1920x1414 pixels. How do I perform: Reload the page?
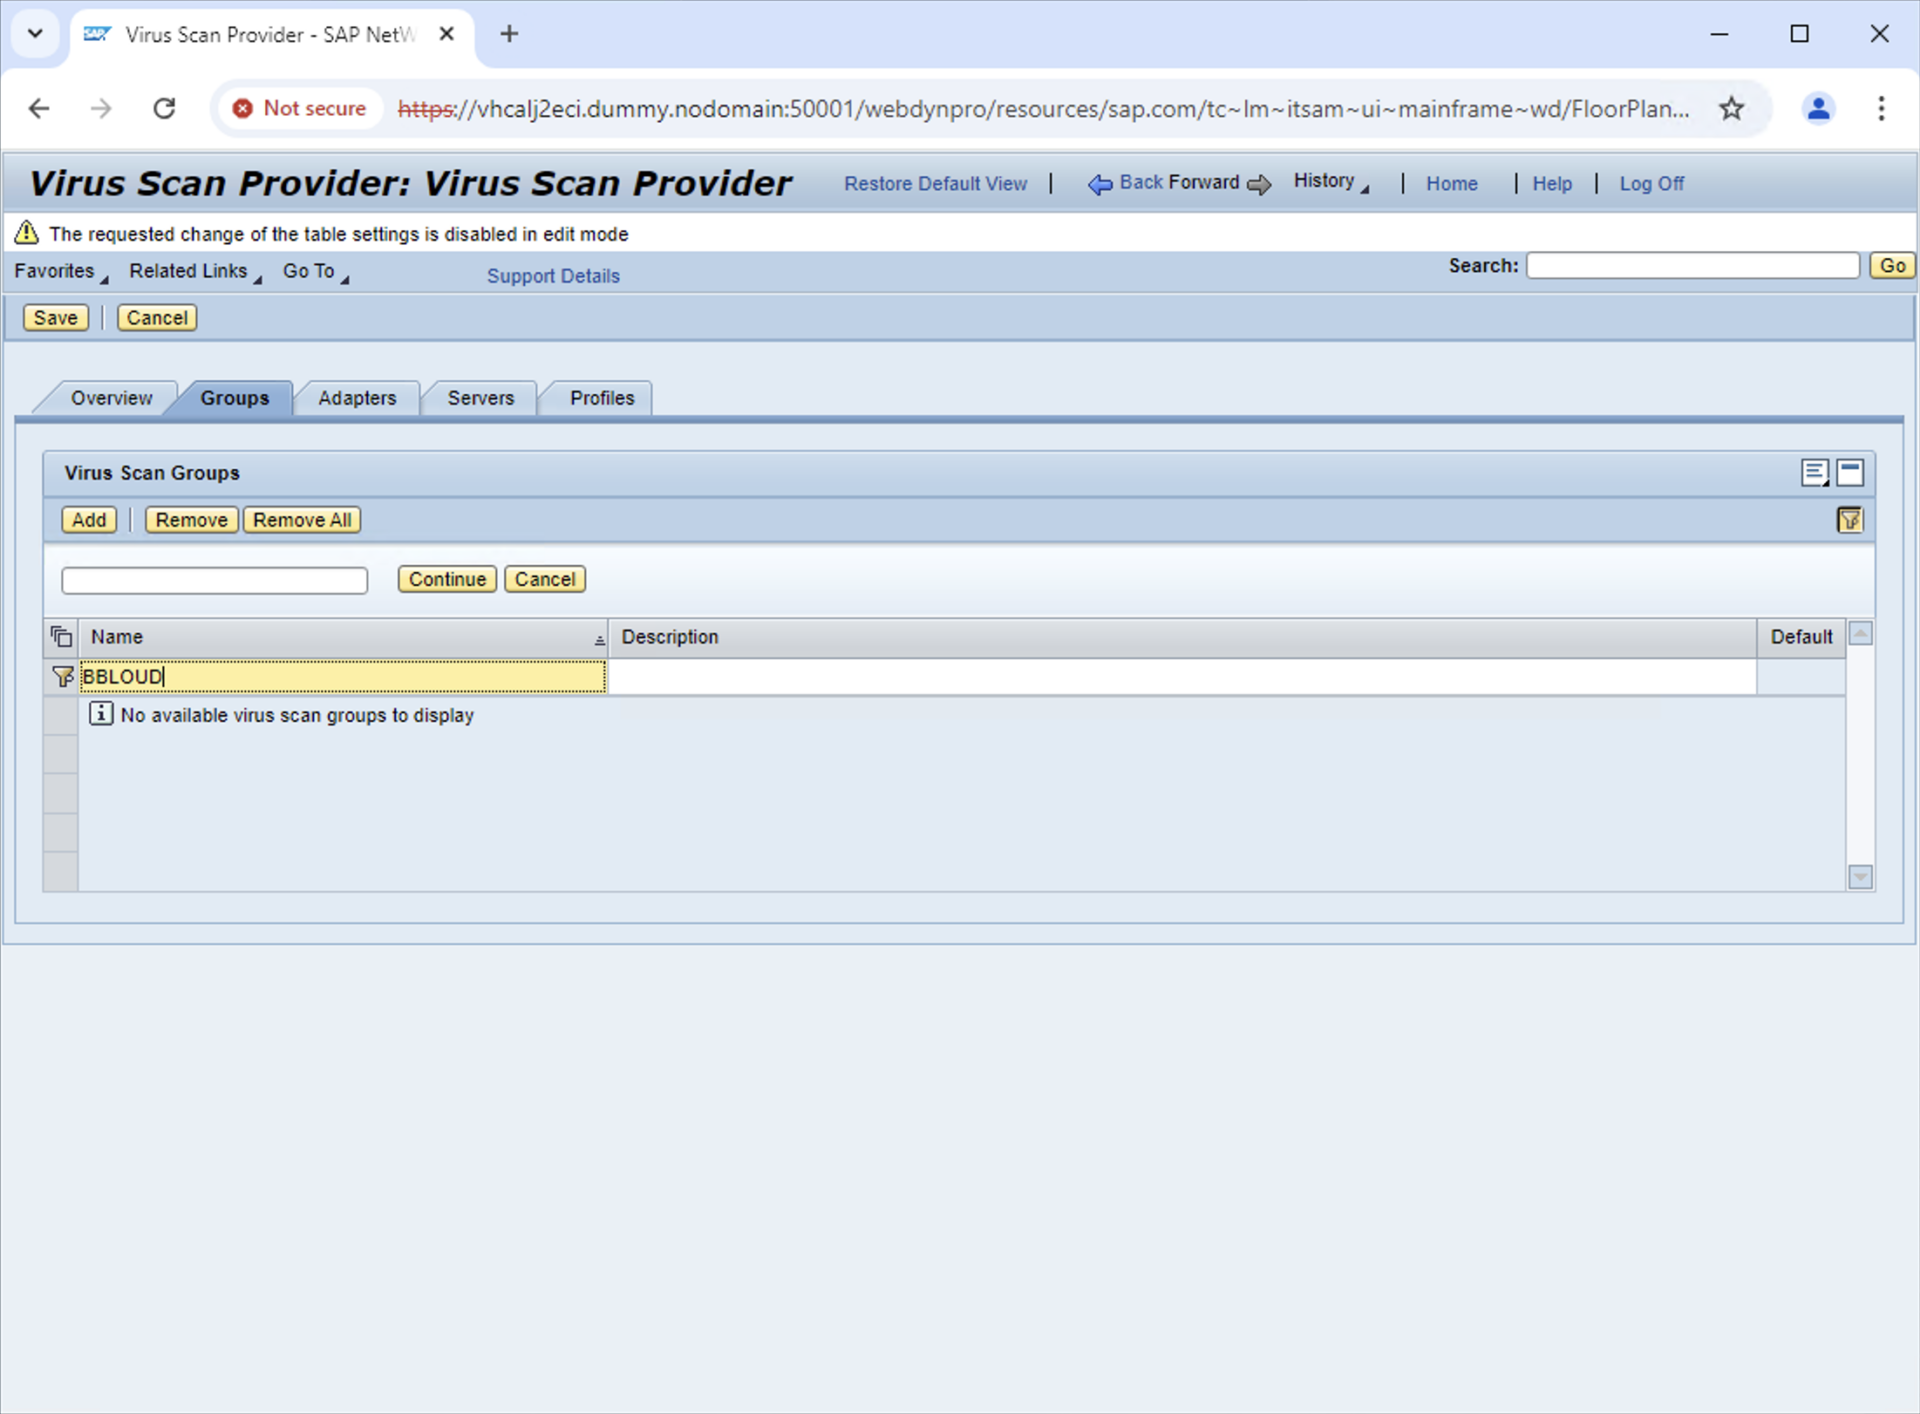164,108
